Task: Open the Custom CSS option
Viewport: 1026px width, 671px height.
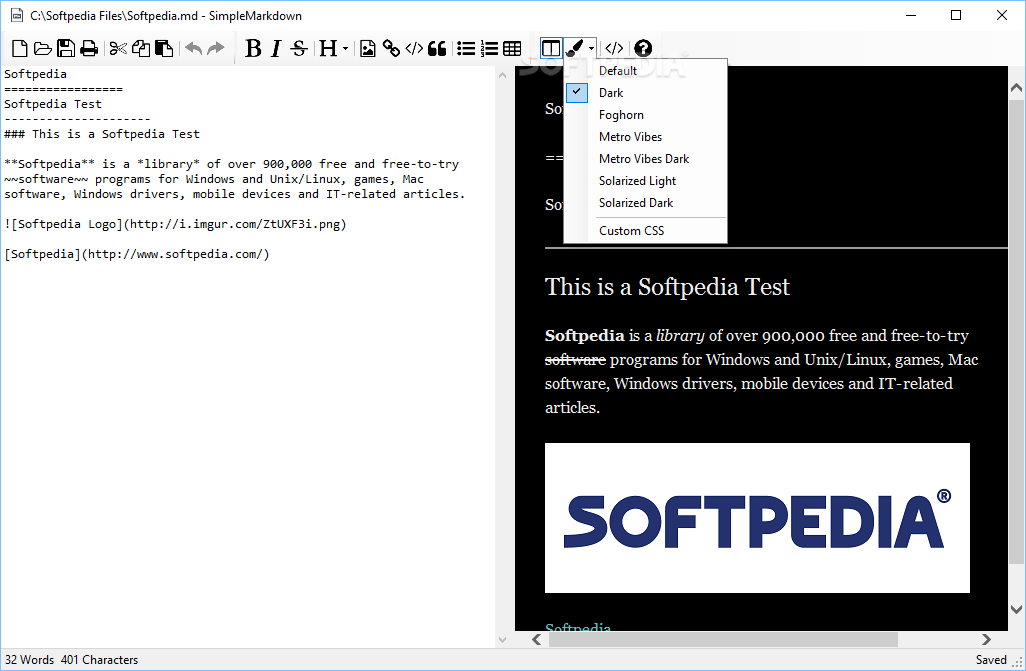Action: [x=645, y=230]
